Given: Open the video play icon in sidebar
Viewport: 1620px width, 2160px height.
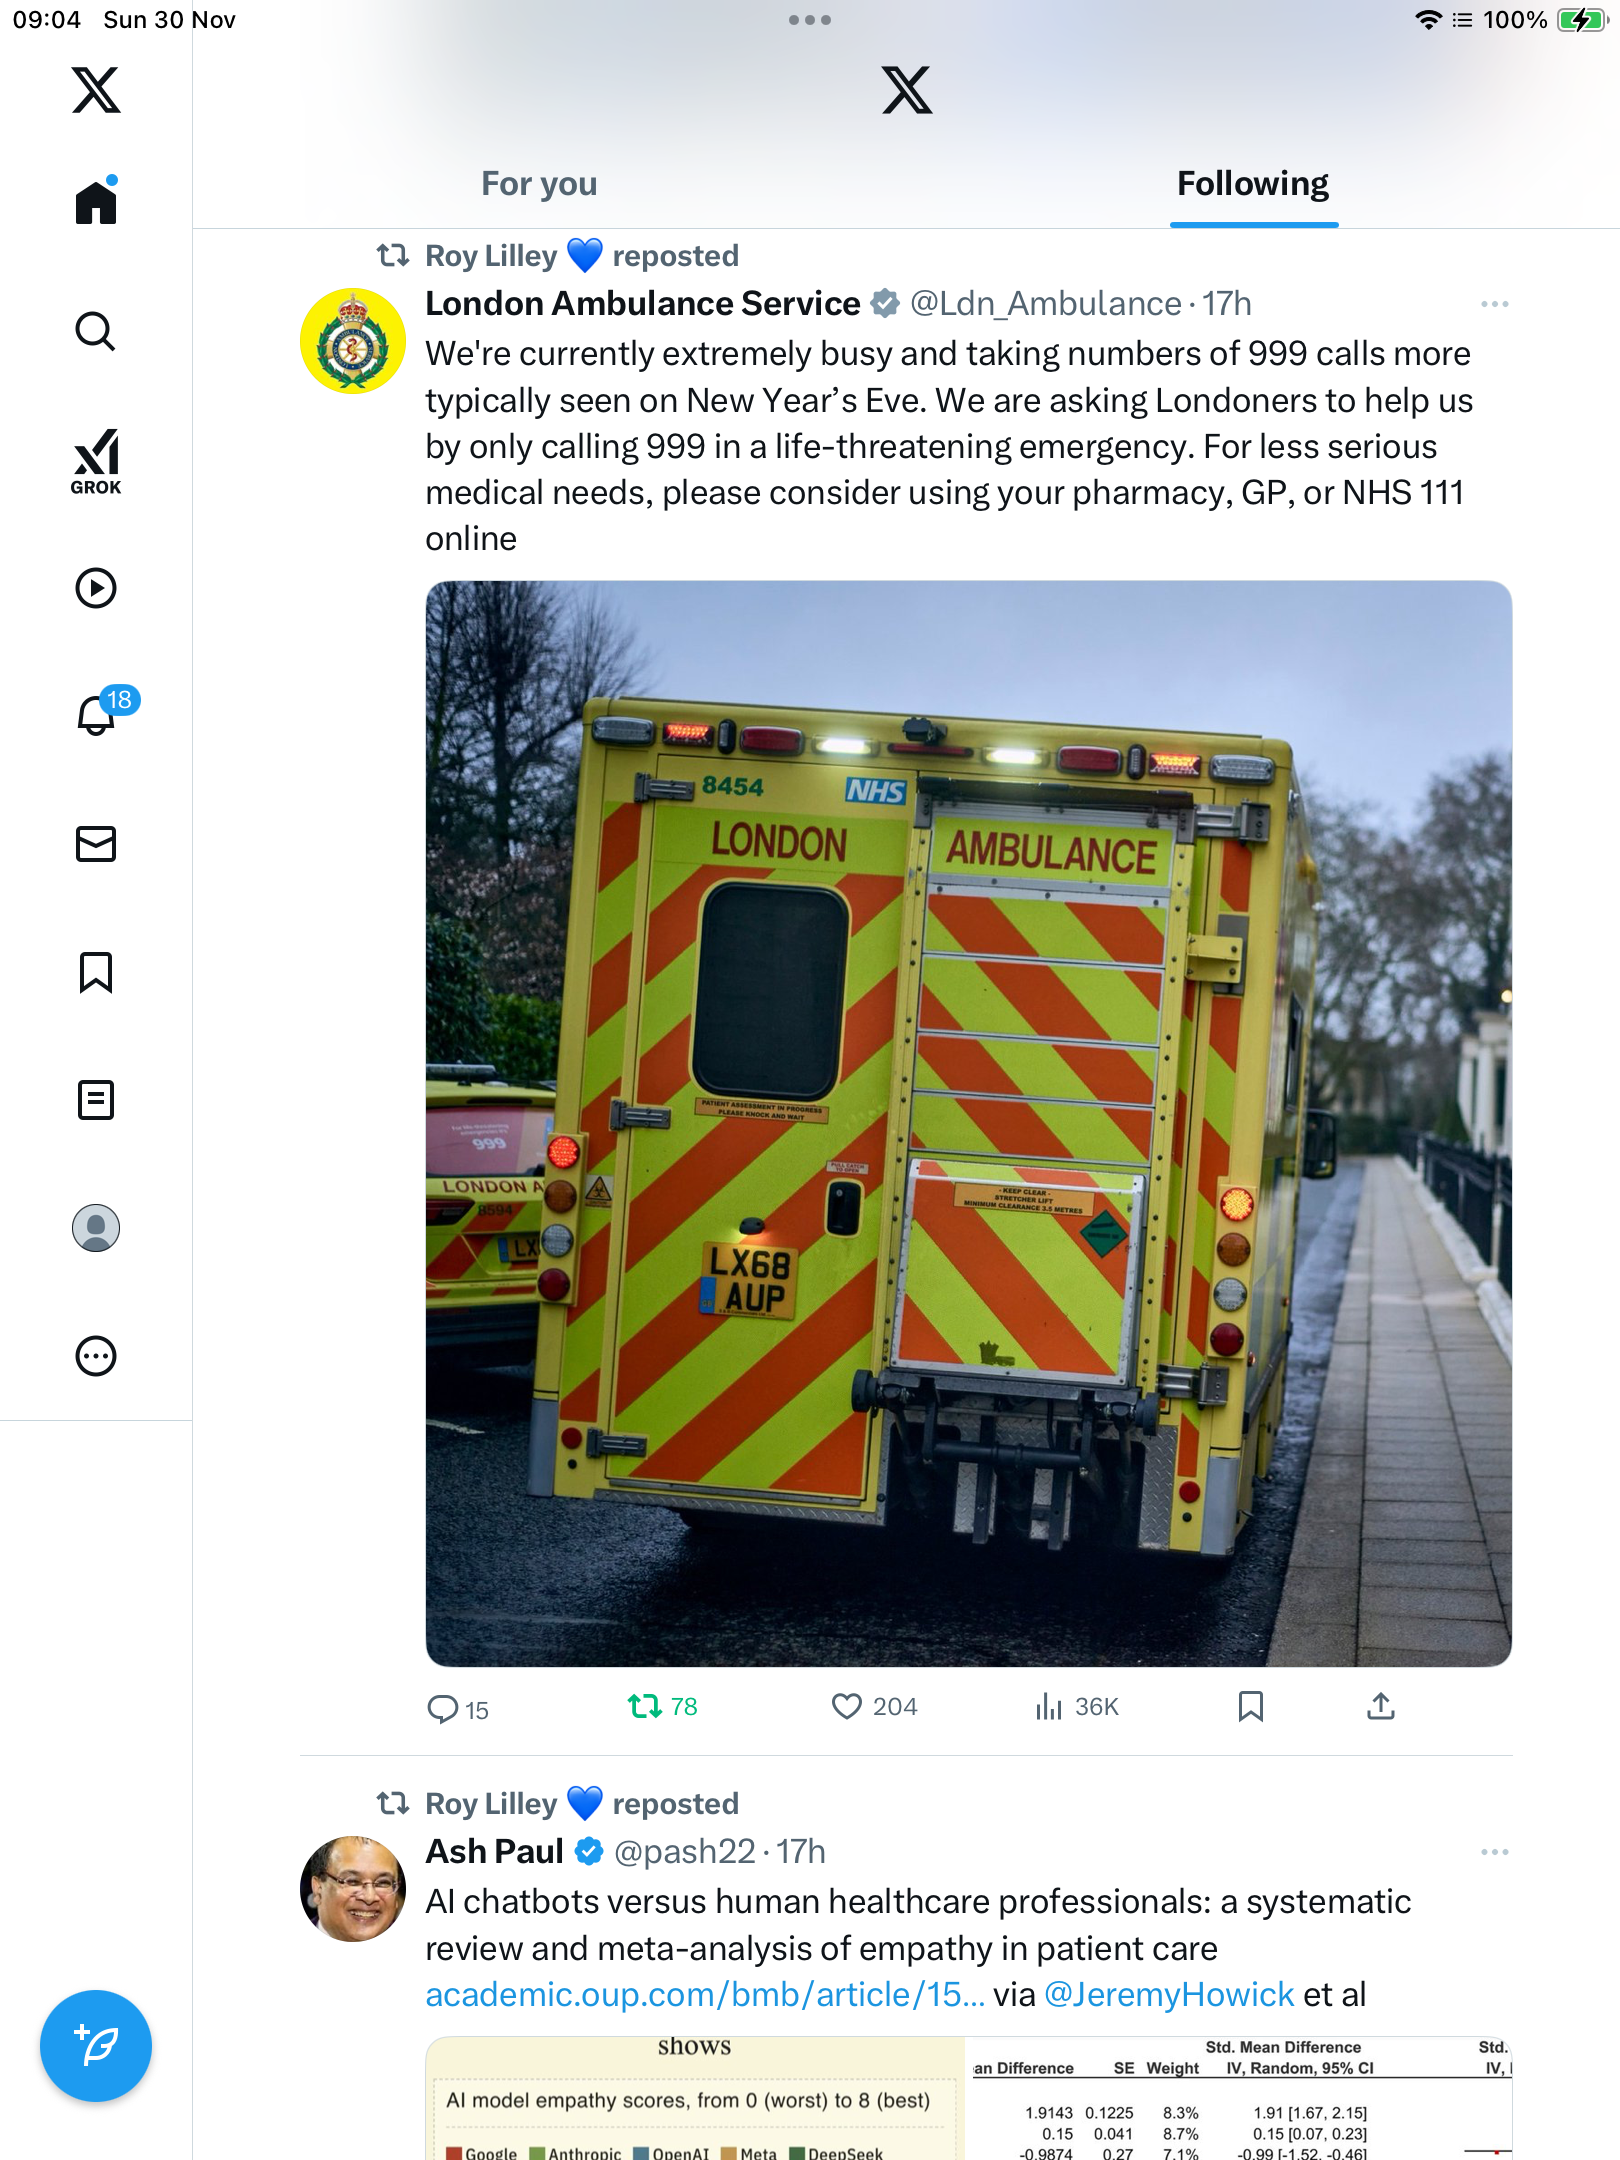Looking at the screenshot, I should pyautogui.click(x=96, y=588).
